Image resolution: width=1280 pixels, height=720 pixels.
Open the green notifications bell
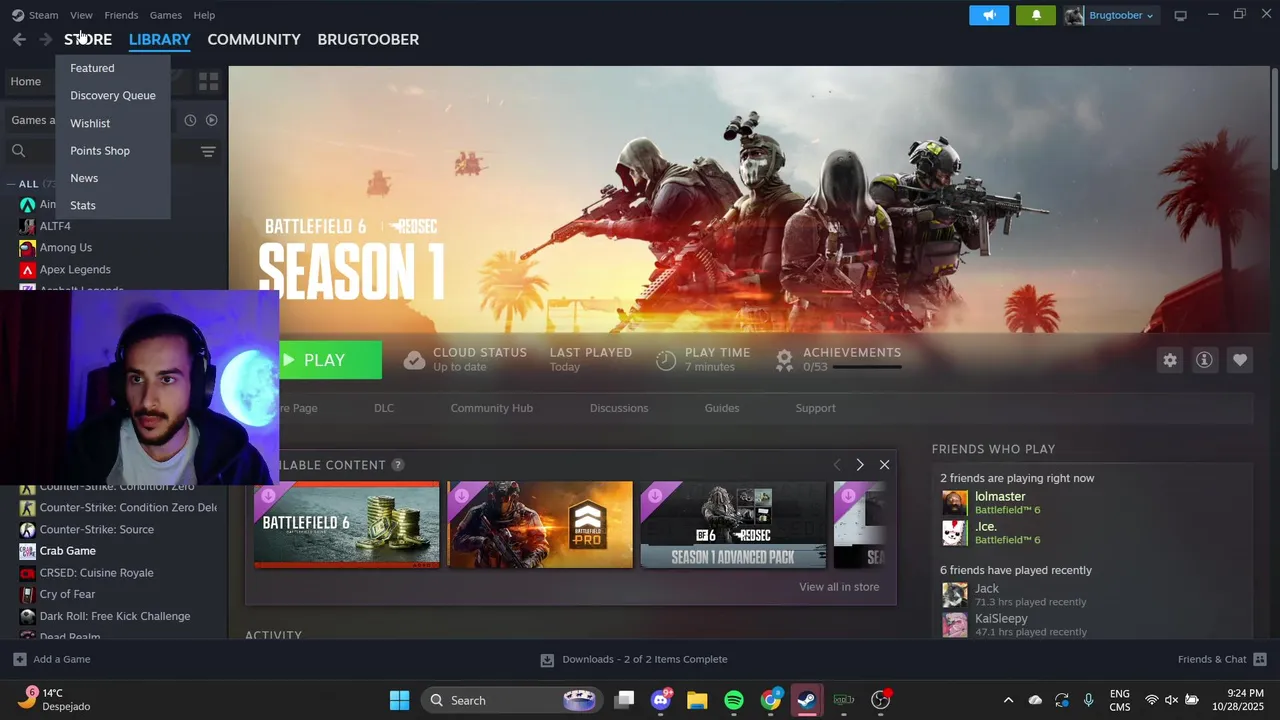[x=1036, y=15]
